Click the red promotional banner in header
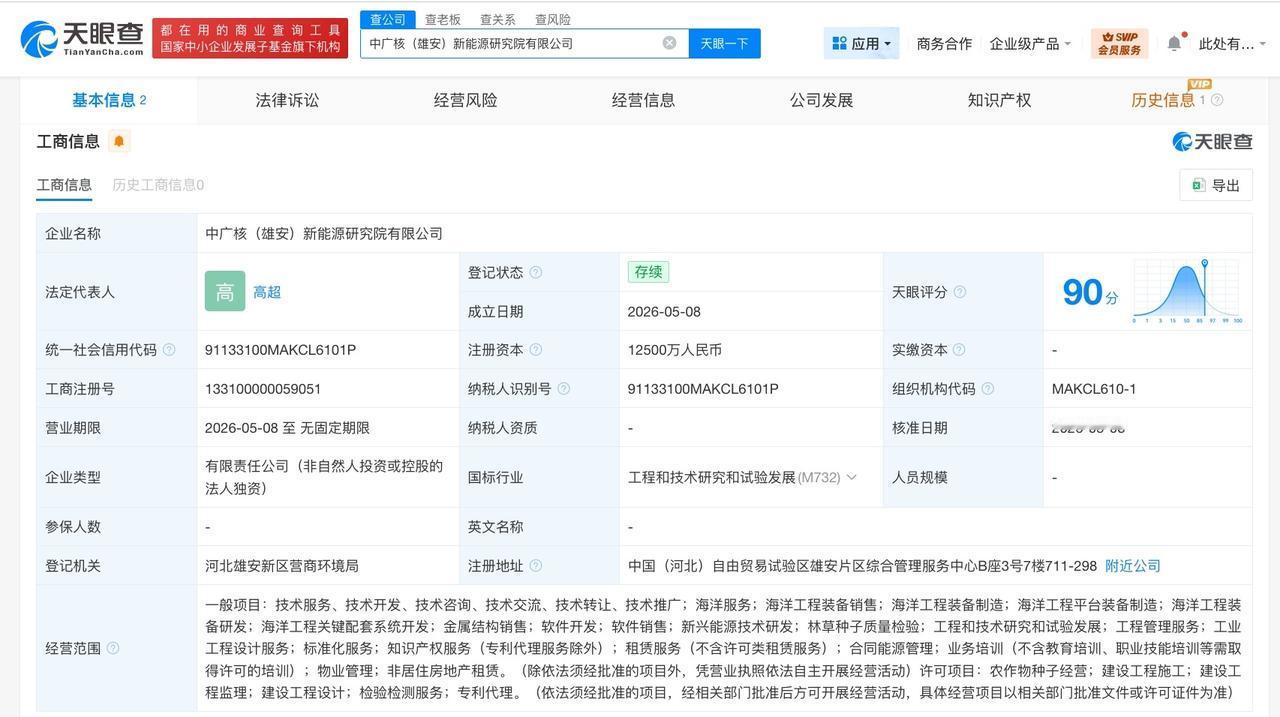The height and width of the screenshot is (717, 1280). tap(250, 39)
